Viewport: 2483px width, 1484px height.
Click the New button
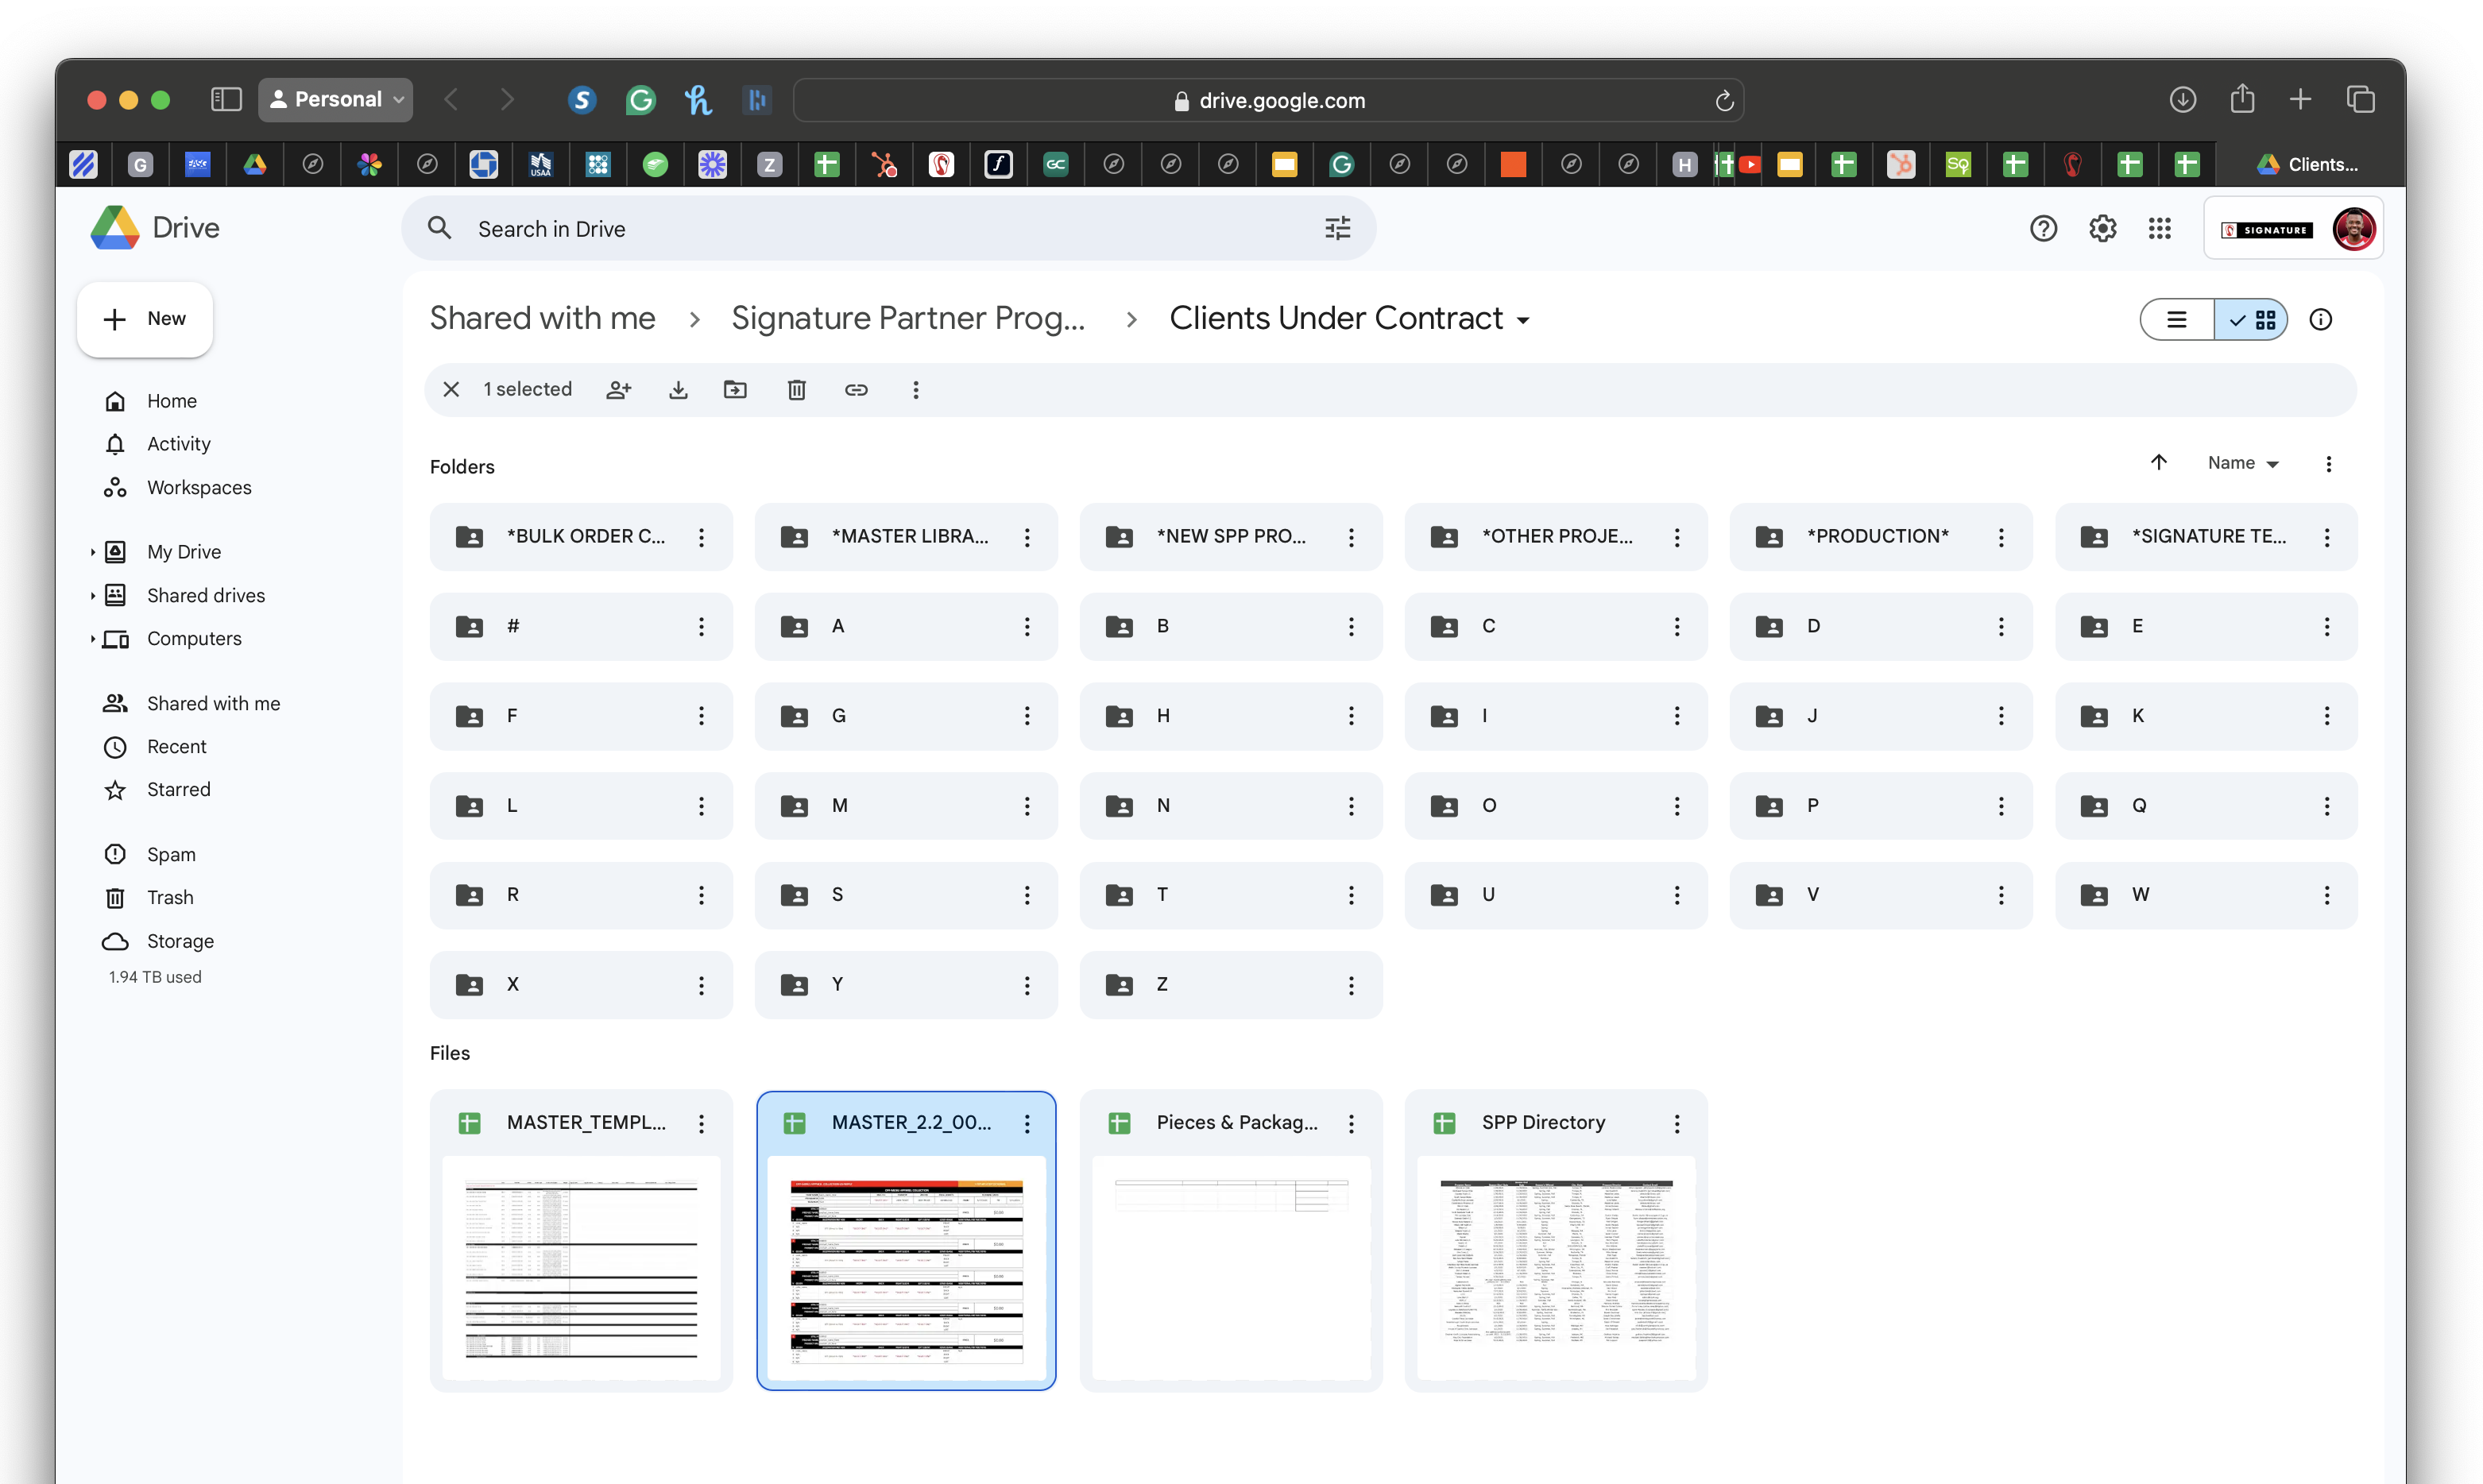point(145,319)
